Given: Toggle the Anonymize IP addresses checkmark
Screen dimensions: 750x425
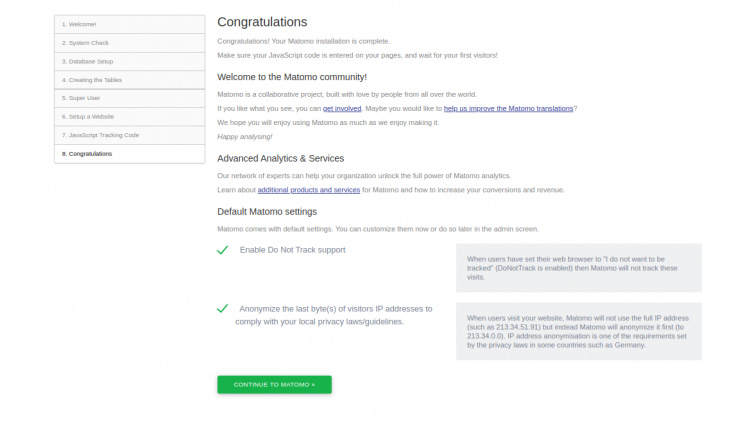Looking at the screenshot, I should pyautogui.click(x=223, y=309).
